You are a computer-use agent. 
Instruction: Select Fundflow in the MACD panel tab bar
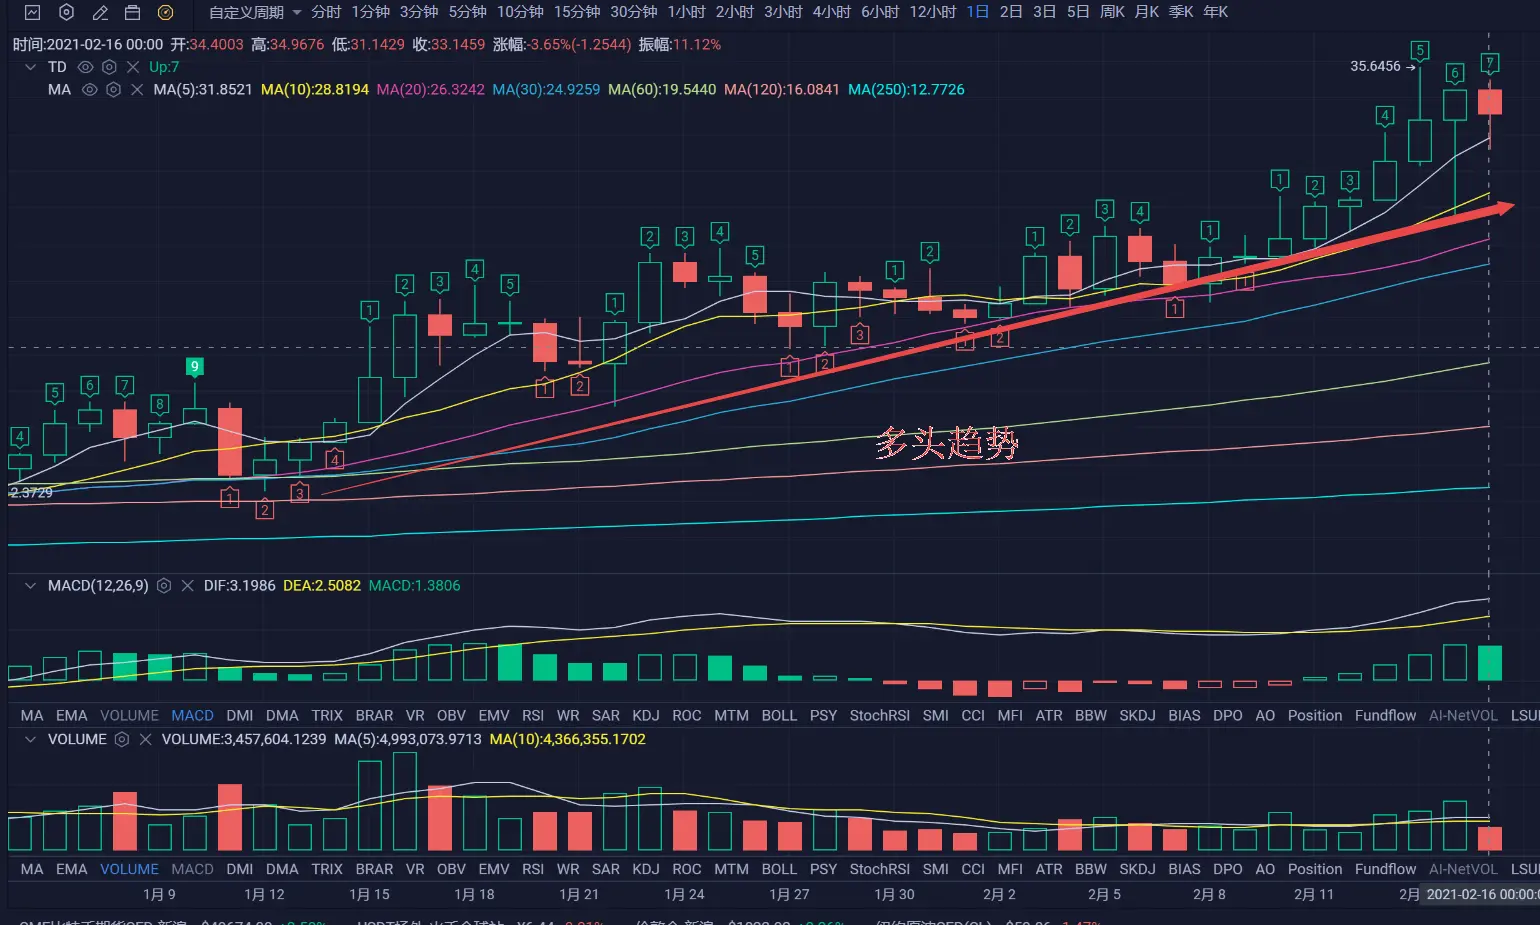pyautogui.click(x=1385, y=715)
